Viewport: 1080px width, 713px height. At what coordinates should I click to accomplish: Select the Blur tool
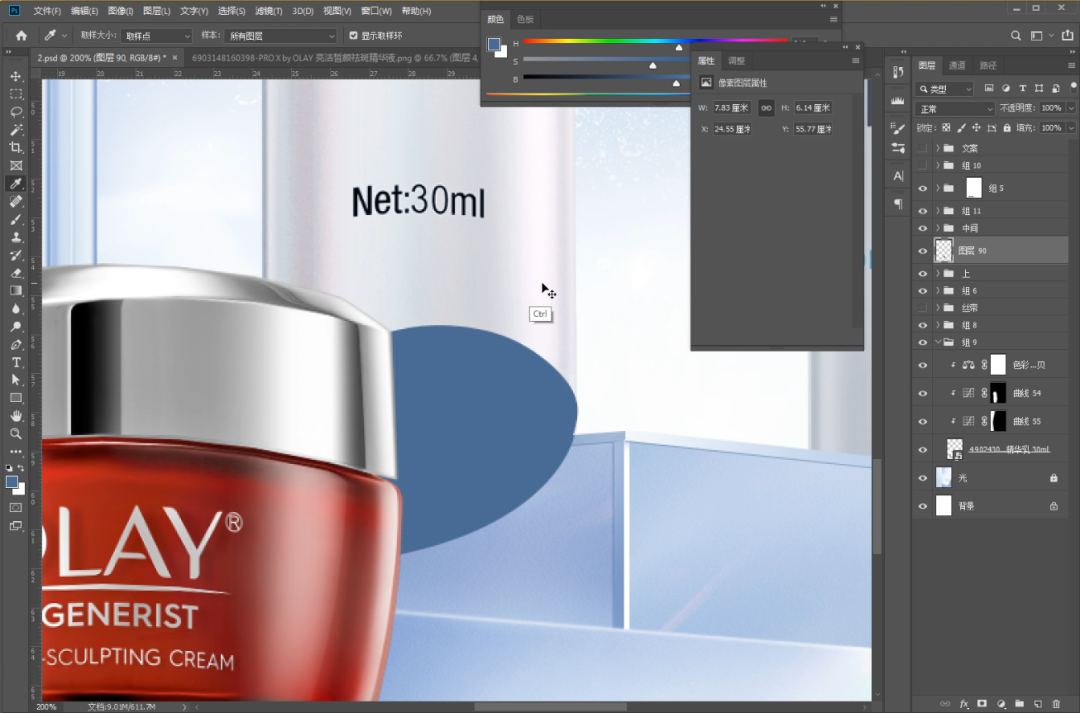tap(16, 309)
